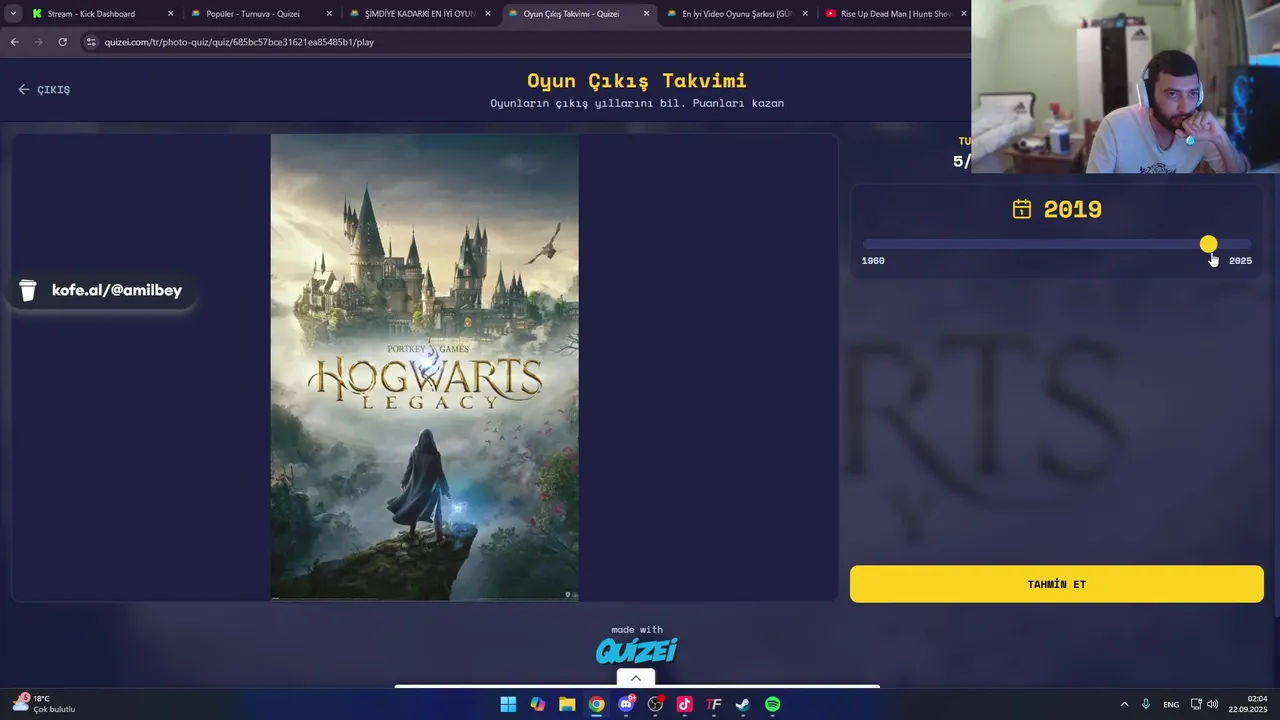Viewport: 1280px width, 720px height.
Task: Switch to ŞİMDİYE KADARKİ EN İYİ OYUN tab
Action: [419, 14]
